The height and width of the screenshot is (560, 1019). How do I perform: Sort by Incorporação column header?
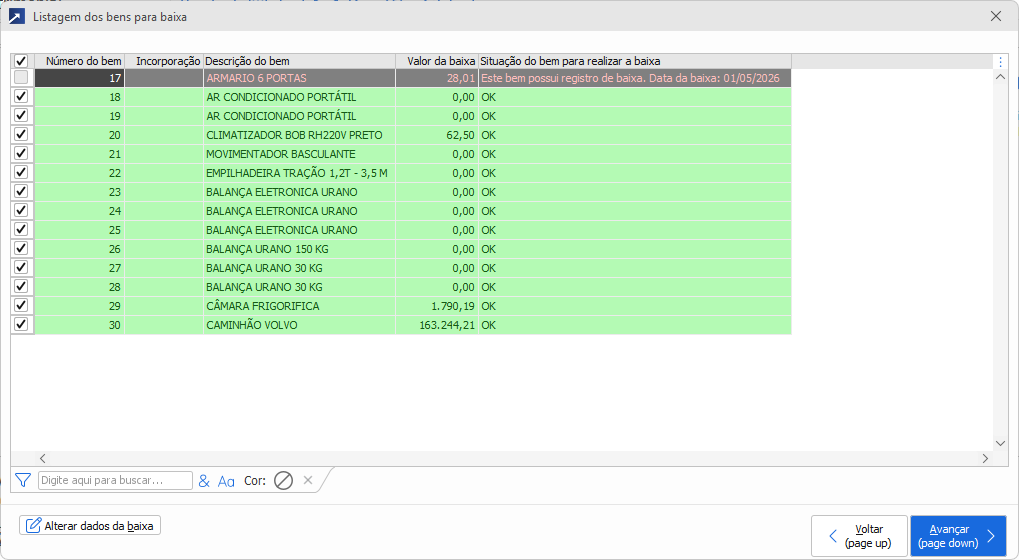click(164, 61)
